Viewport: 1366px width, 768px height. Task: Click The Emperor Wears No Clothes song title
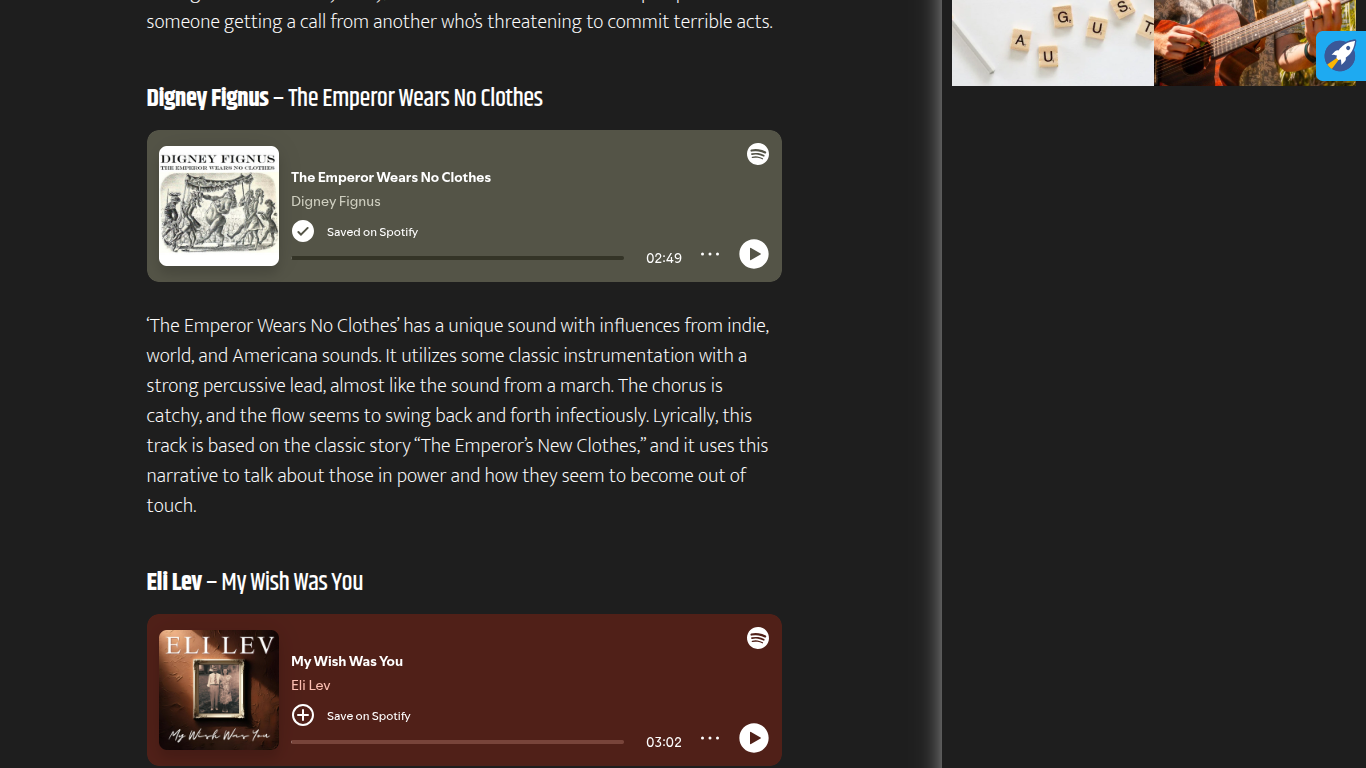coord(391,177)
